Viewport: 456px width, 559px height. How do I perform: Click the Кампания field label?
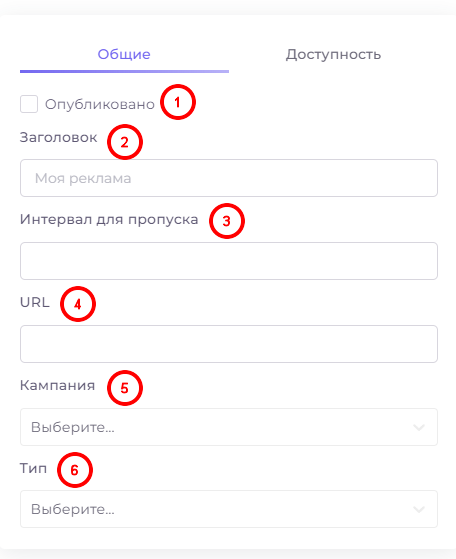click(57, 385)
